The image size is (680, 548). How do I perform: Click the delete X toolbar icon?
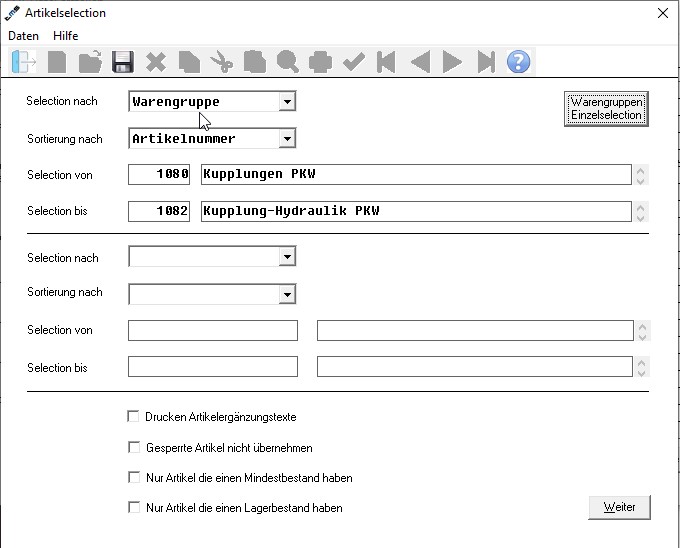click(x=156, y=62)
